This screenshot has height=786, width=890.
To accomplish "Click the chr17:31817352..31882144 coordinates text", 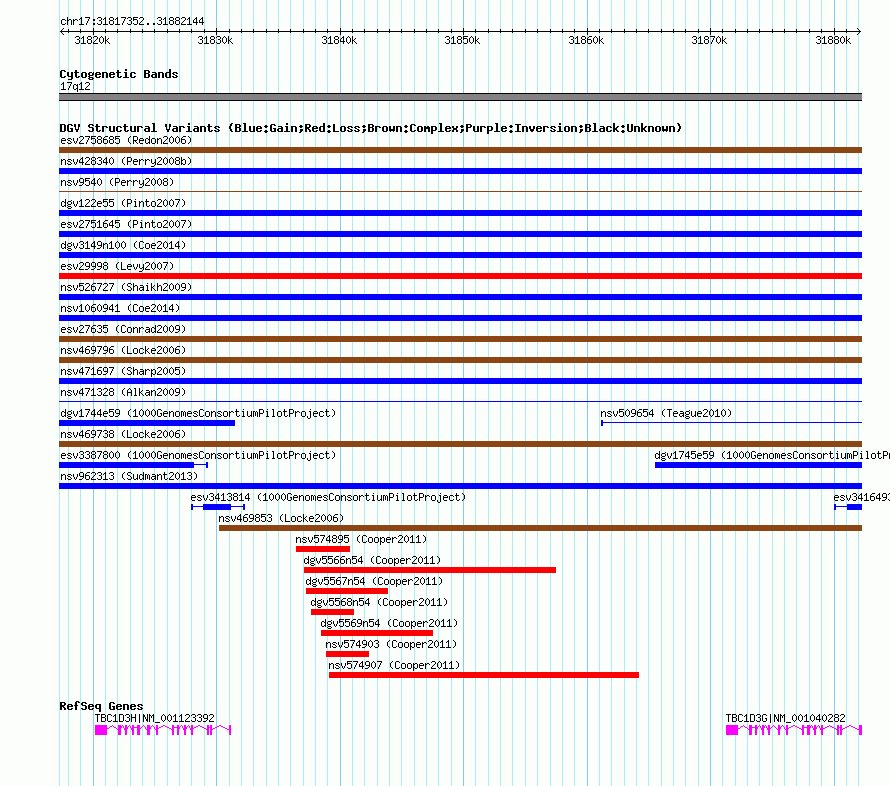I will [x=132, y=21].
